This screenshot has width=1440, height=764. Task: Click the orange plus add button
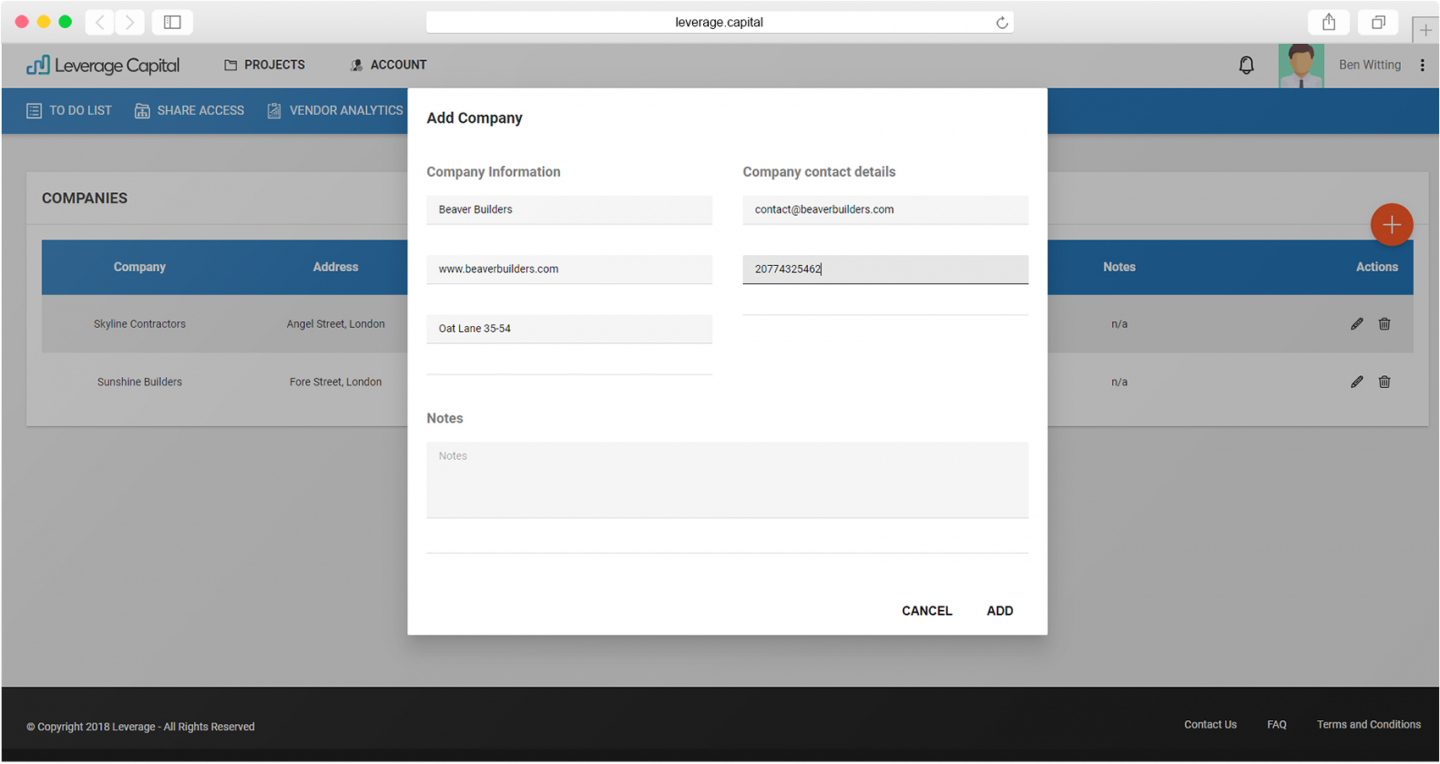(1391, 225)
